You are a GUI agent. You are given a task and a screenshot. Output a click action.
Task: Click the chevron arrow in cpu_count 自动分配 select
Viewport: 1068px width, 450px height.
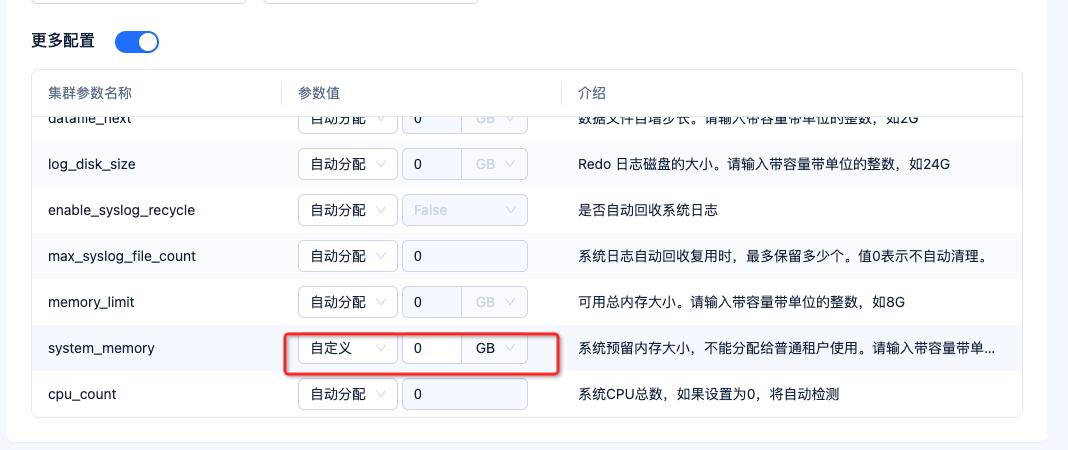click(381, 394)
